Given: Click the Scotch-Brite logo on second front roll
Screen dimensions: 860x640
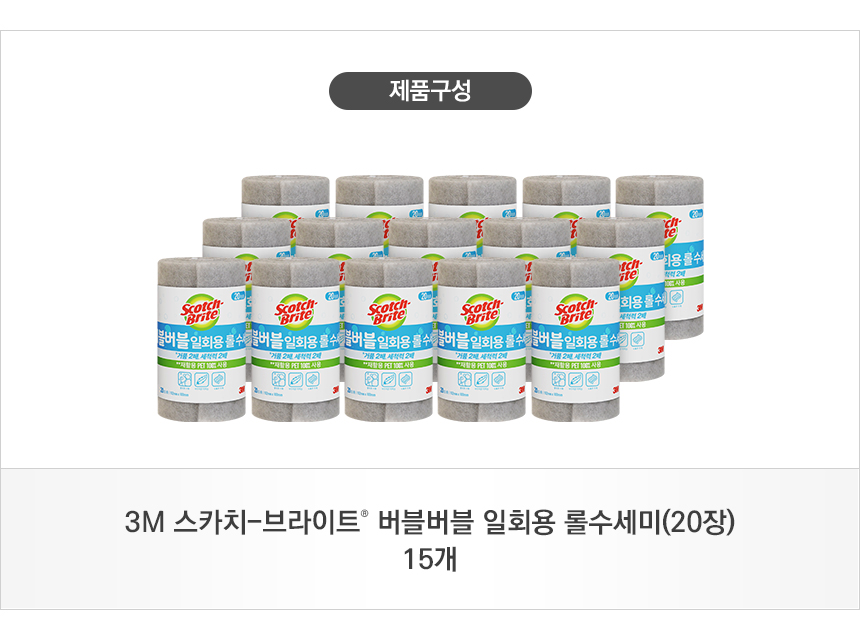Looking at the screenshot, I should (x=295, y=312).
